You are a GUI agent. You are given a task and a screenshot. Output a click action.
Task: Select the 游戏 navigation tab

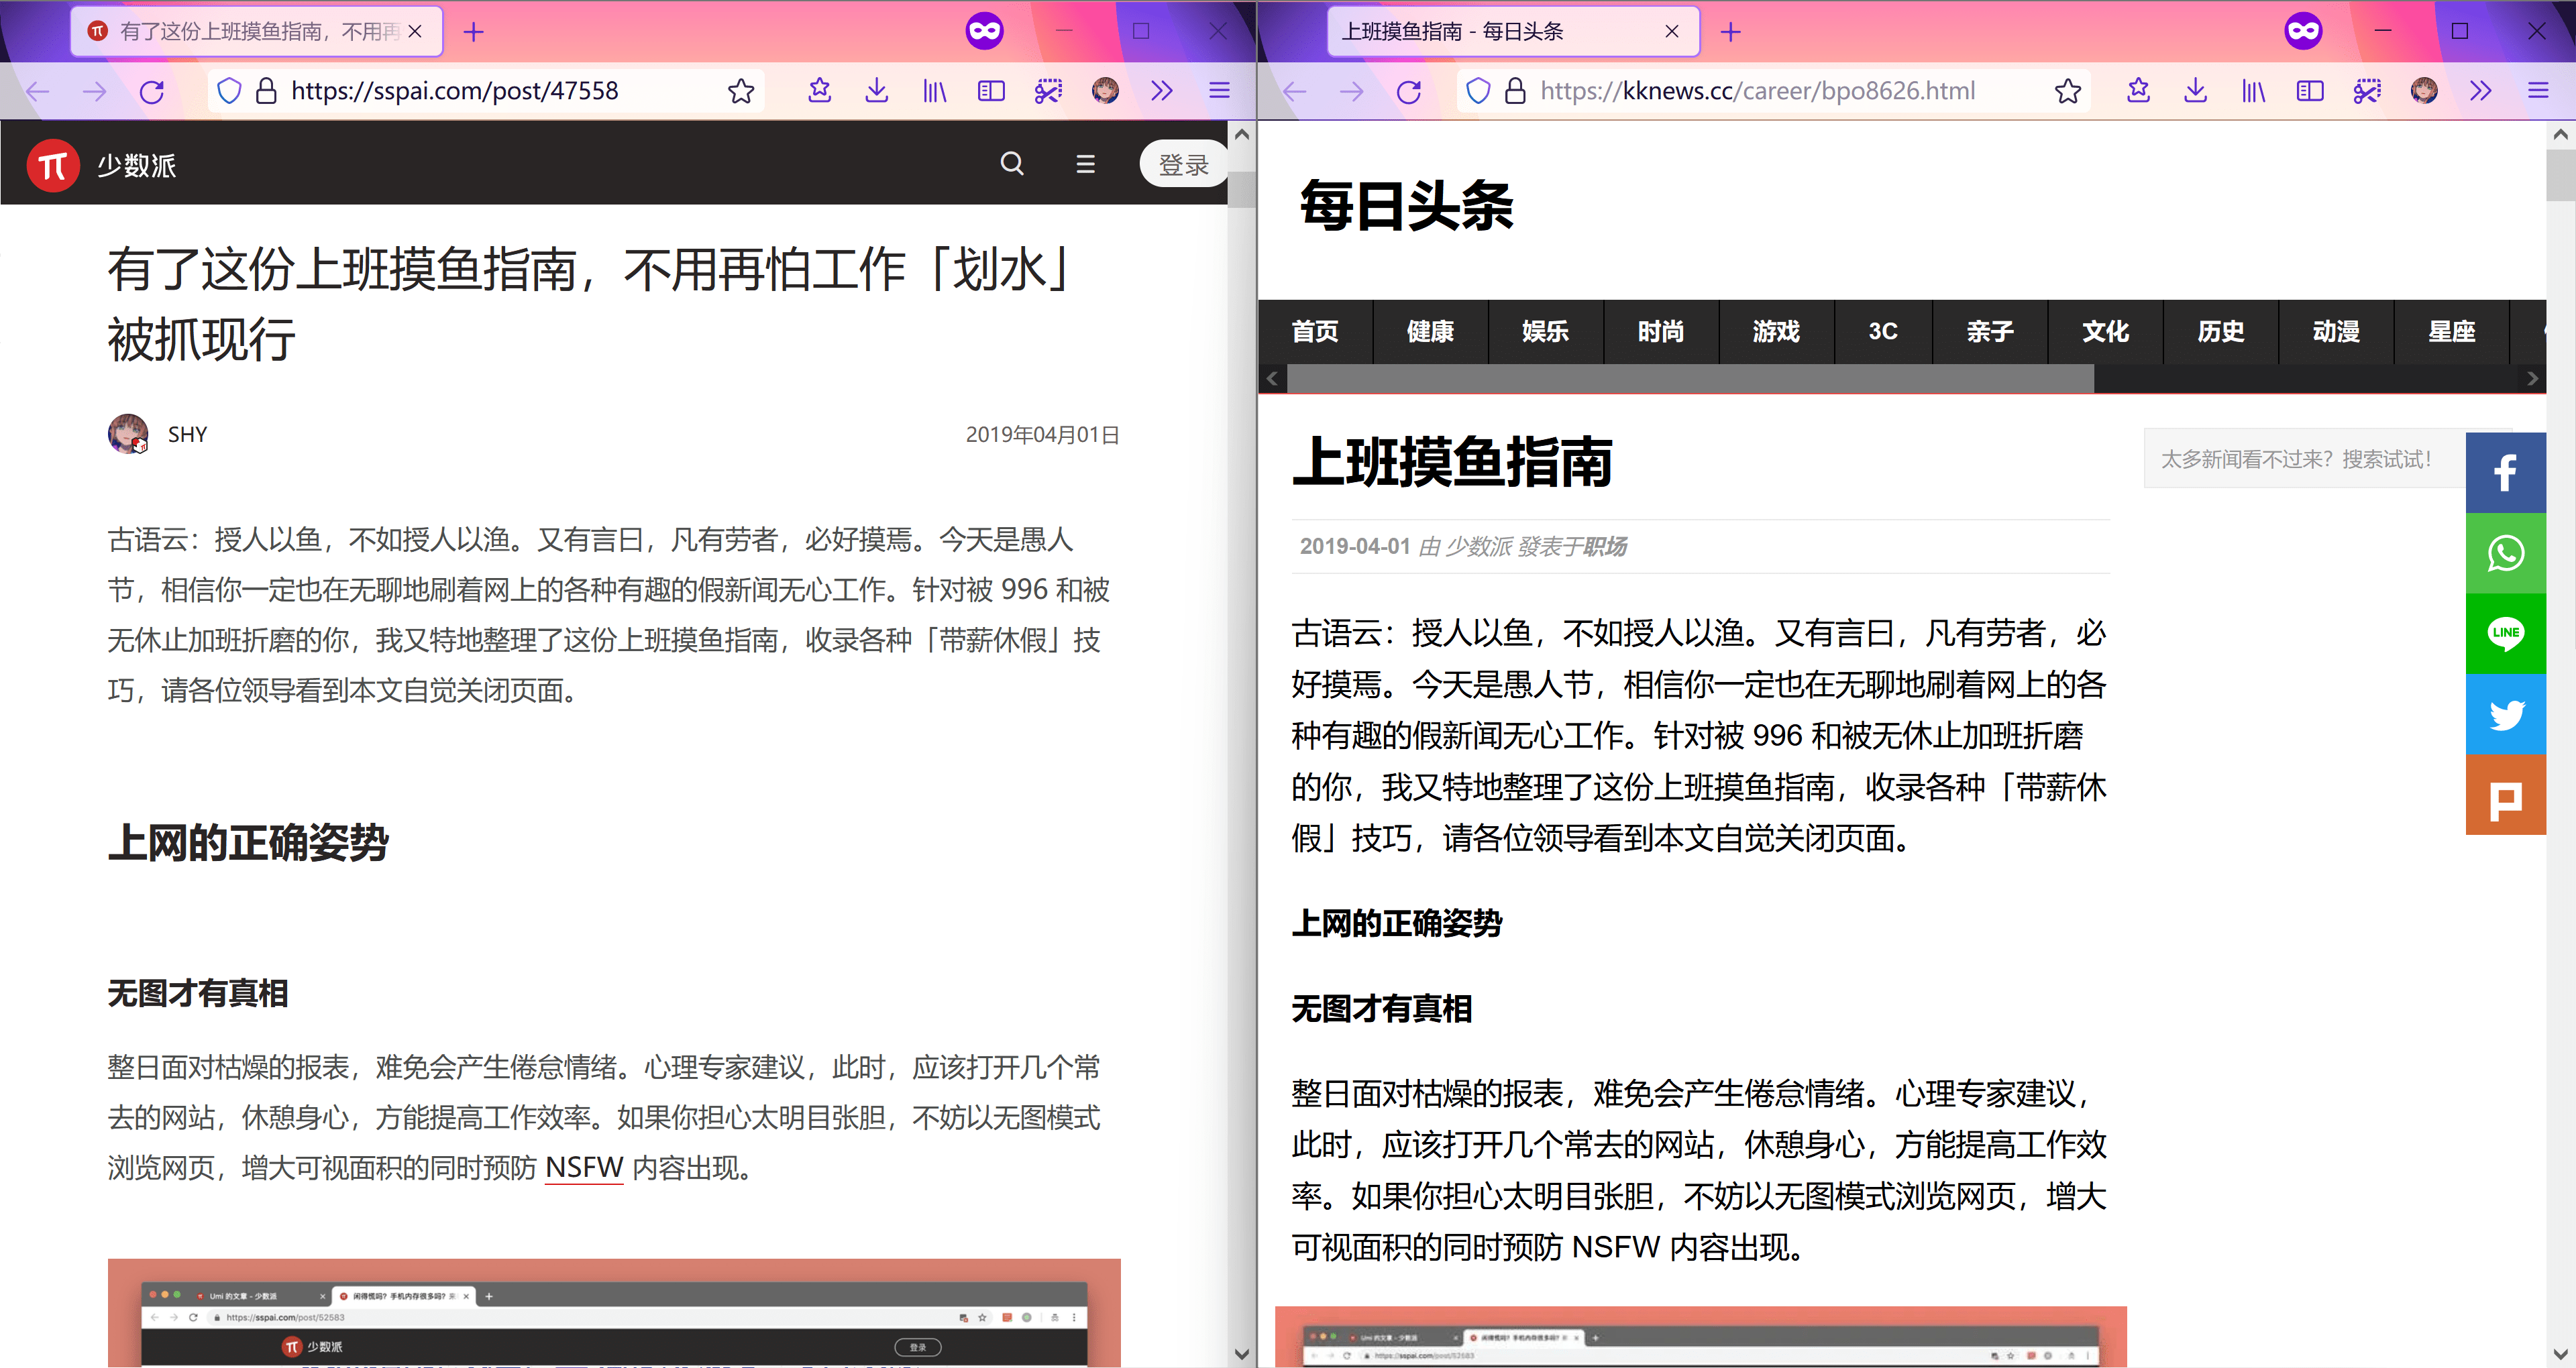[x=1776, y=332]
